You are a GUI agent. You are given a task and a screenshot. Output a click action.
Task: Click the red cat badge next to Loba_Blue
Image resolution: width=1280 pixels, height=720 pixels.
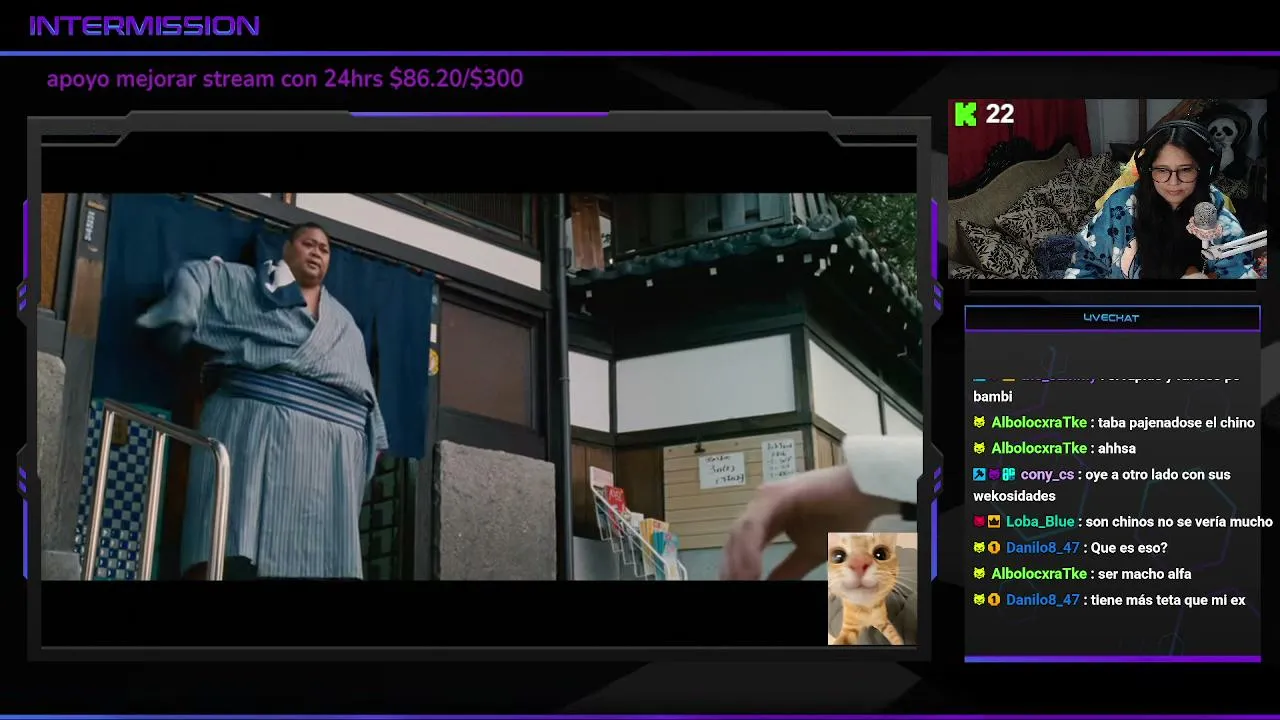click(x=979, y=522)
